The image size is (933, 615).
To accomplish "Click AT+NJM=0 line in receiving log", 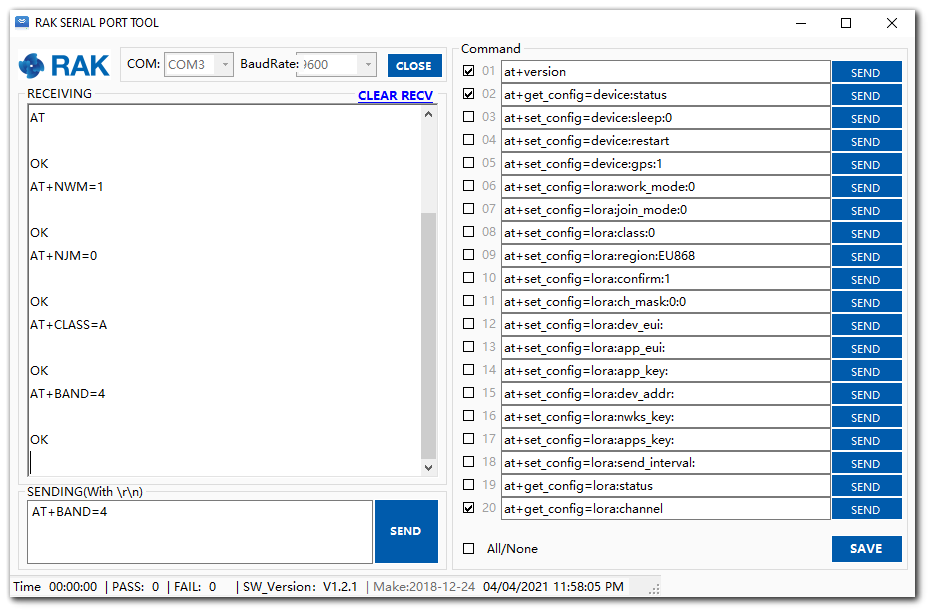I will pyautogui.click(x=64, y=256).
